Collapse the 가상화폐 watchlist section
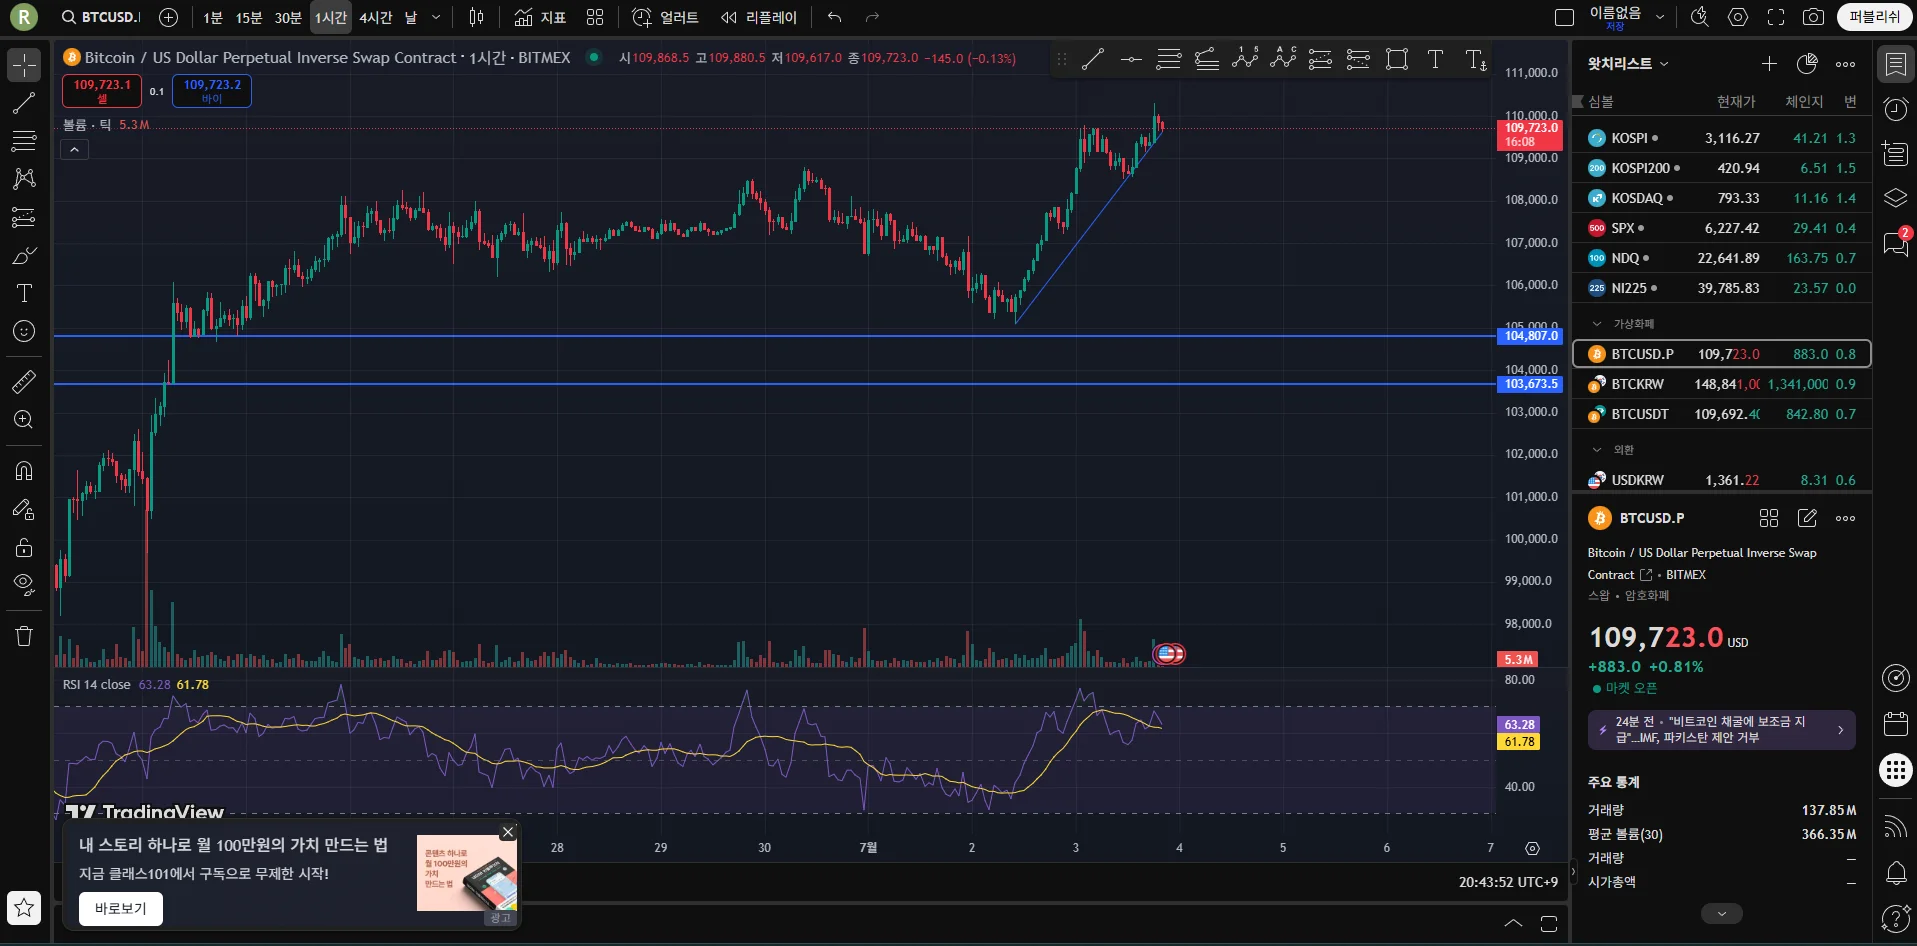Viewport: 1917px width, 946px height. 1597,324
